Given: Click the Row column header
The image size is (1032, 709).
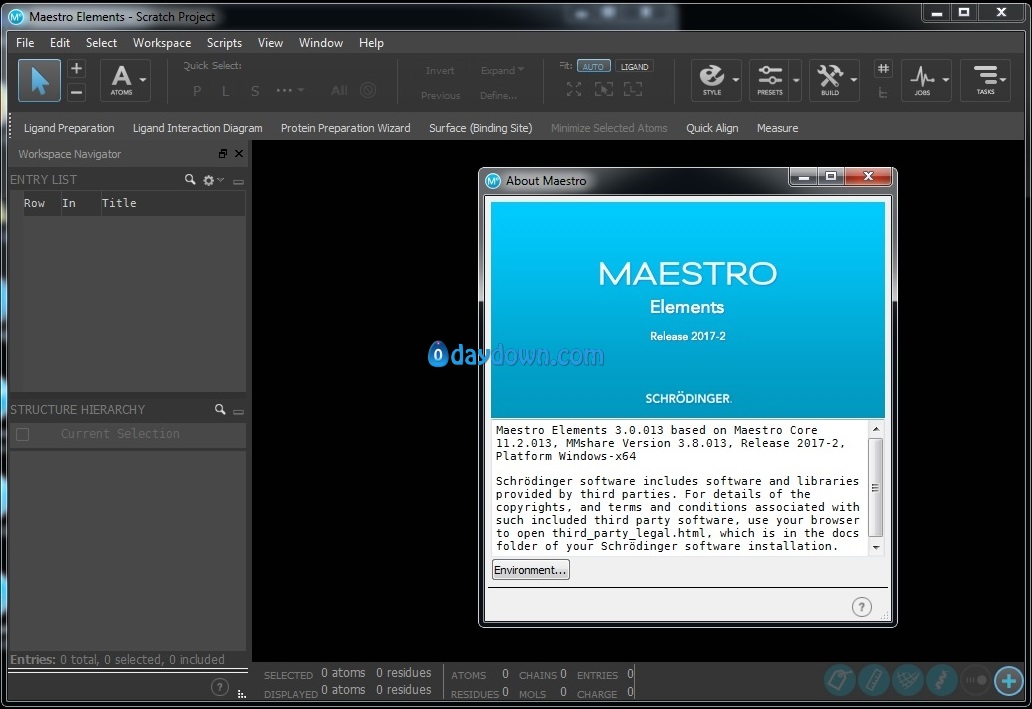Looking at the screenshot, I should pos(41,203).
